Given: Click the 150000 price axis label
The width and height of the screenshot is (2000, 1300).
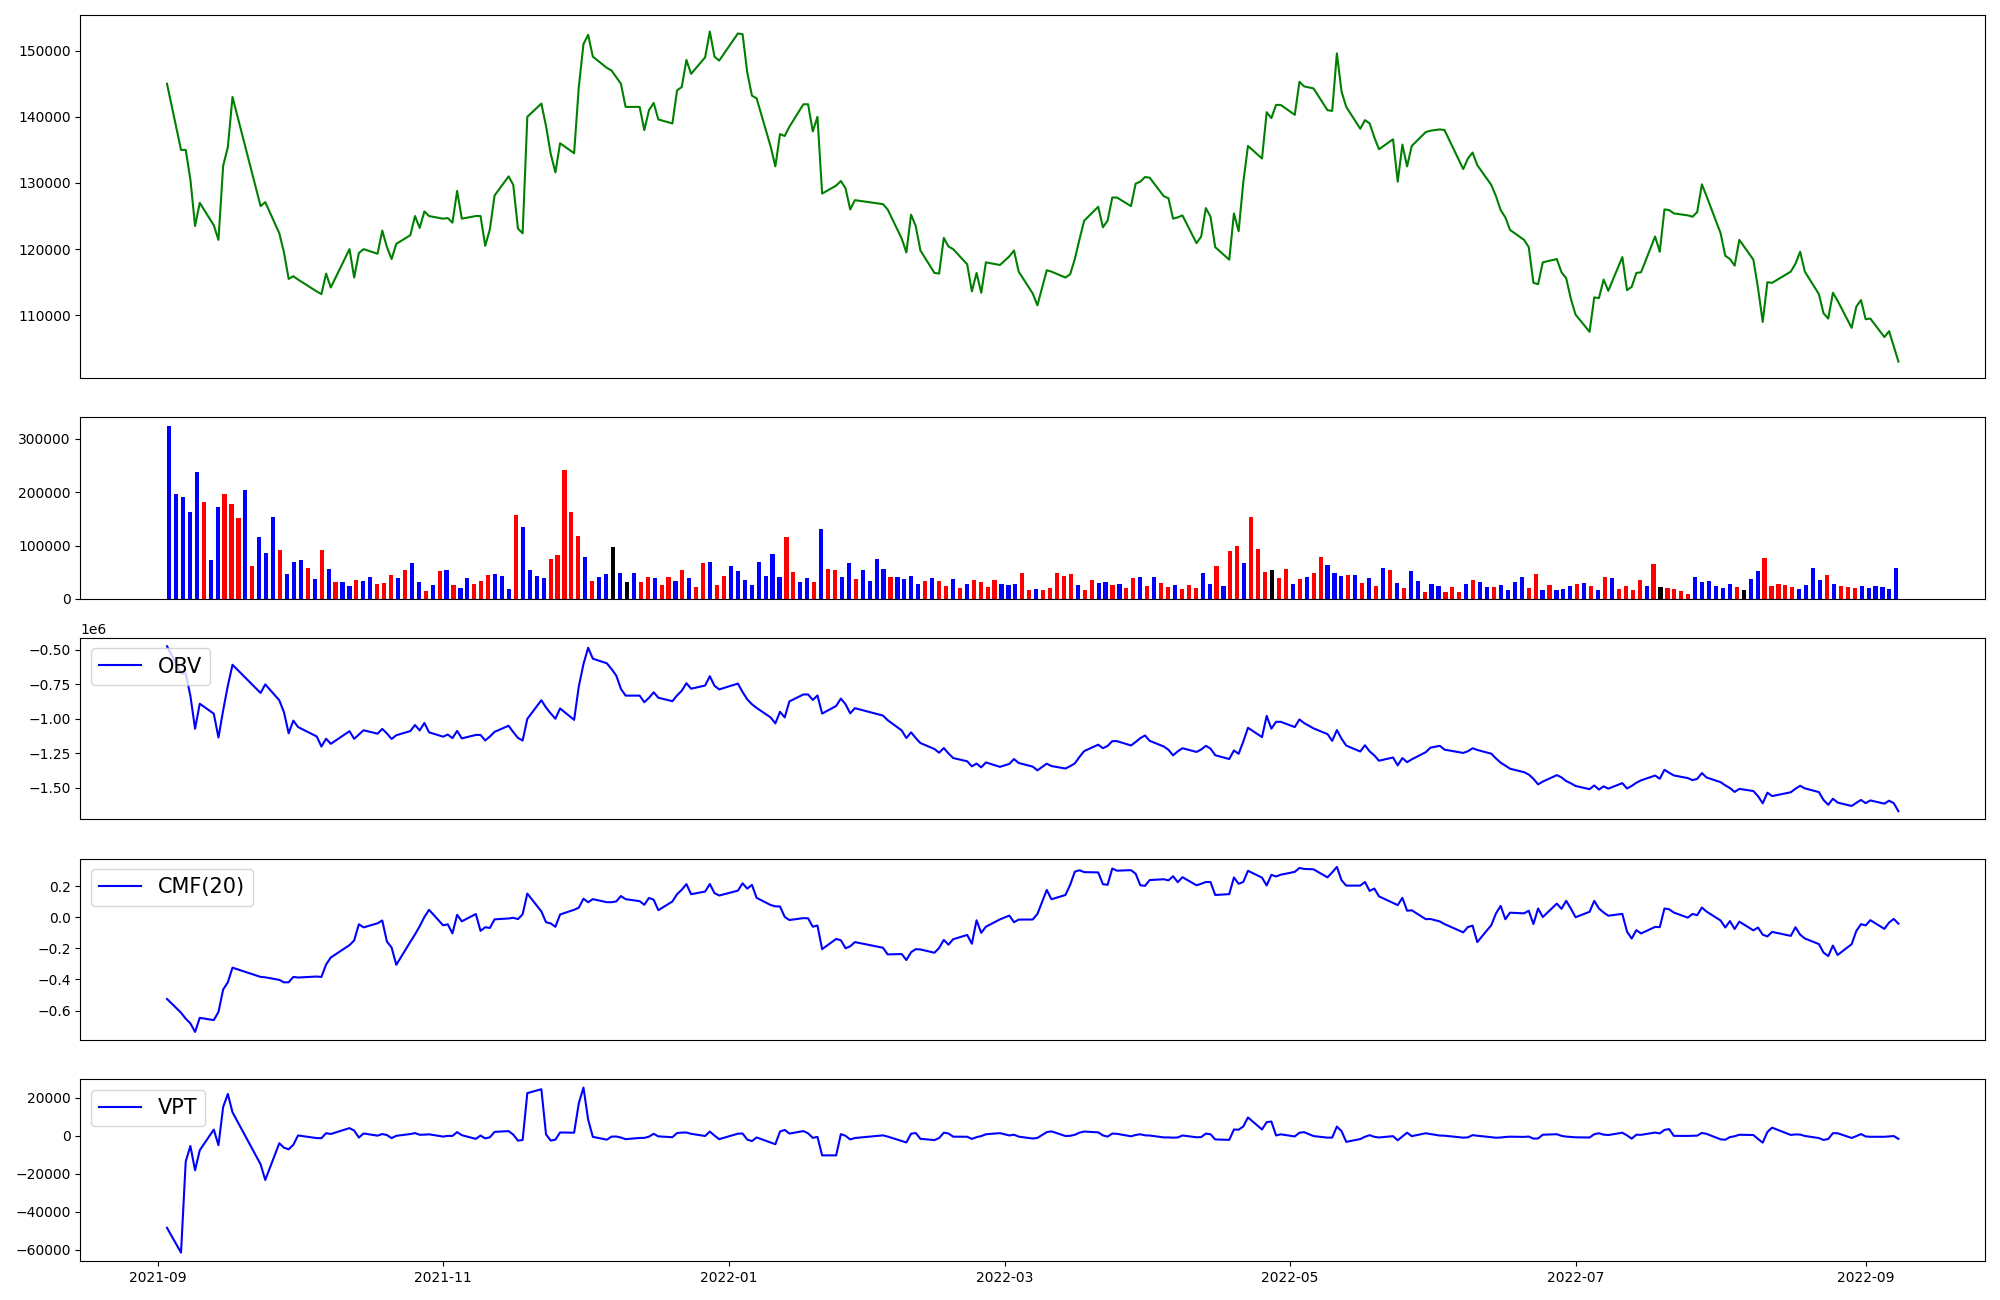Looking at the screenshot, I should [x=45, y=51].
